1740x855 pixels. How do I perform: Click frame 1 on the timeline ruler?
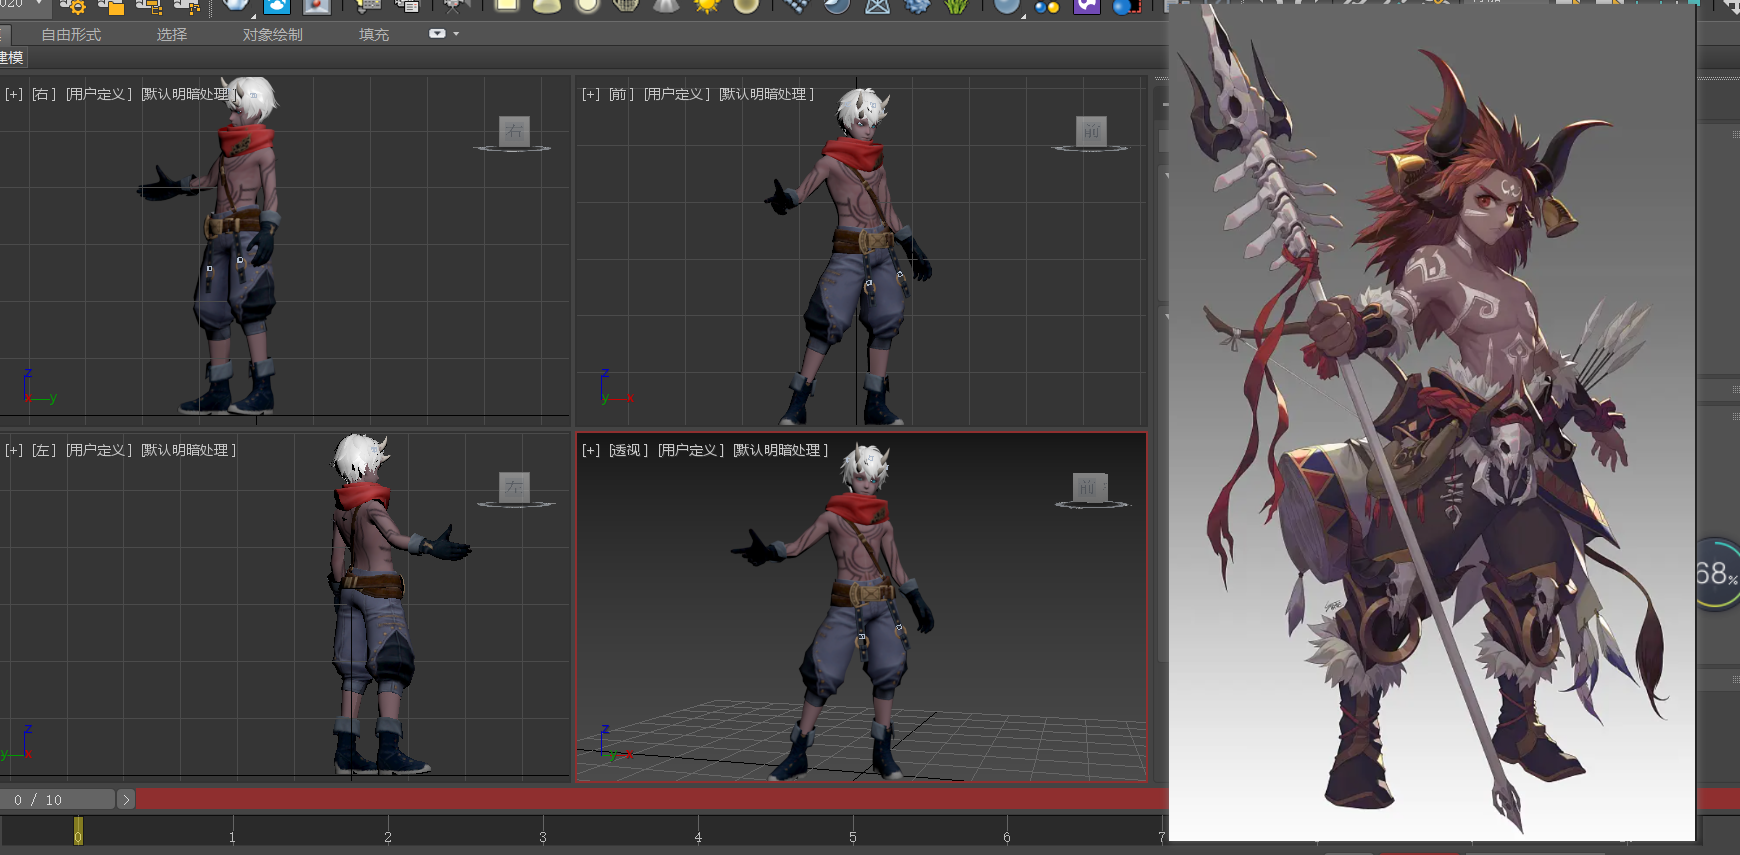232,837
